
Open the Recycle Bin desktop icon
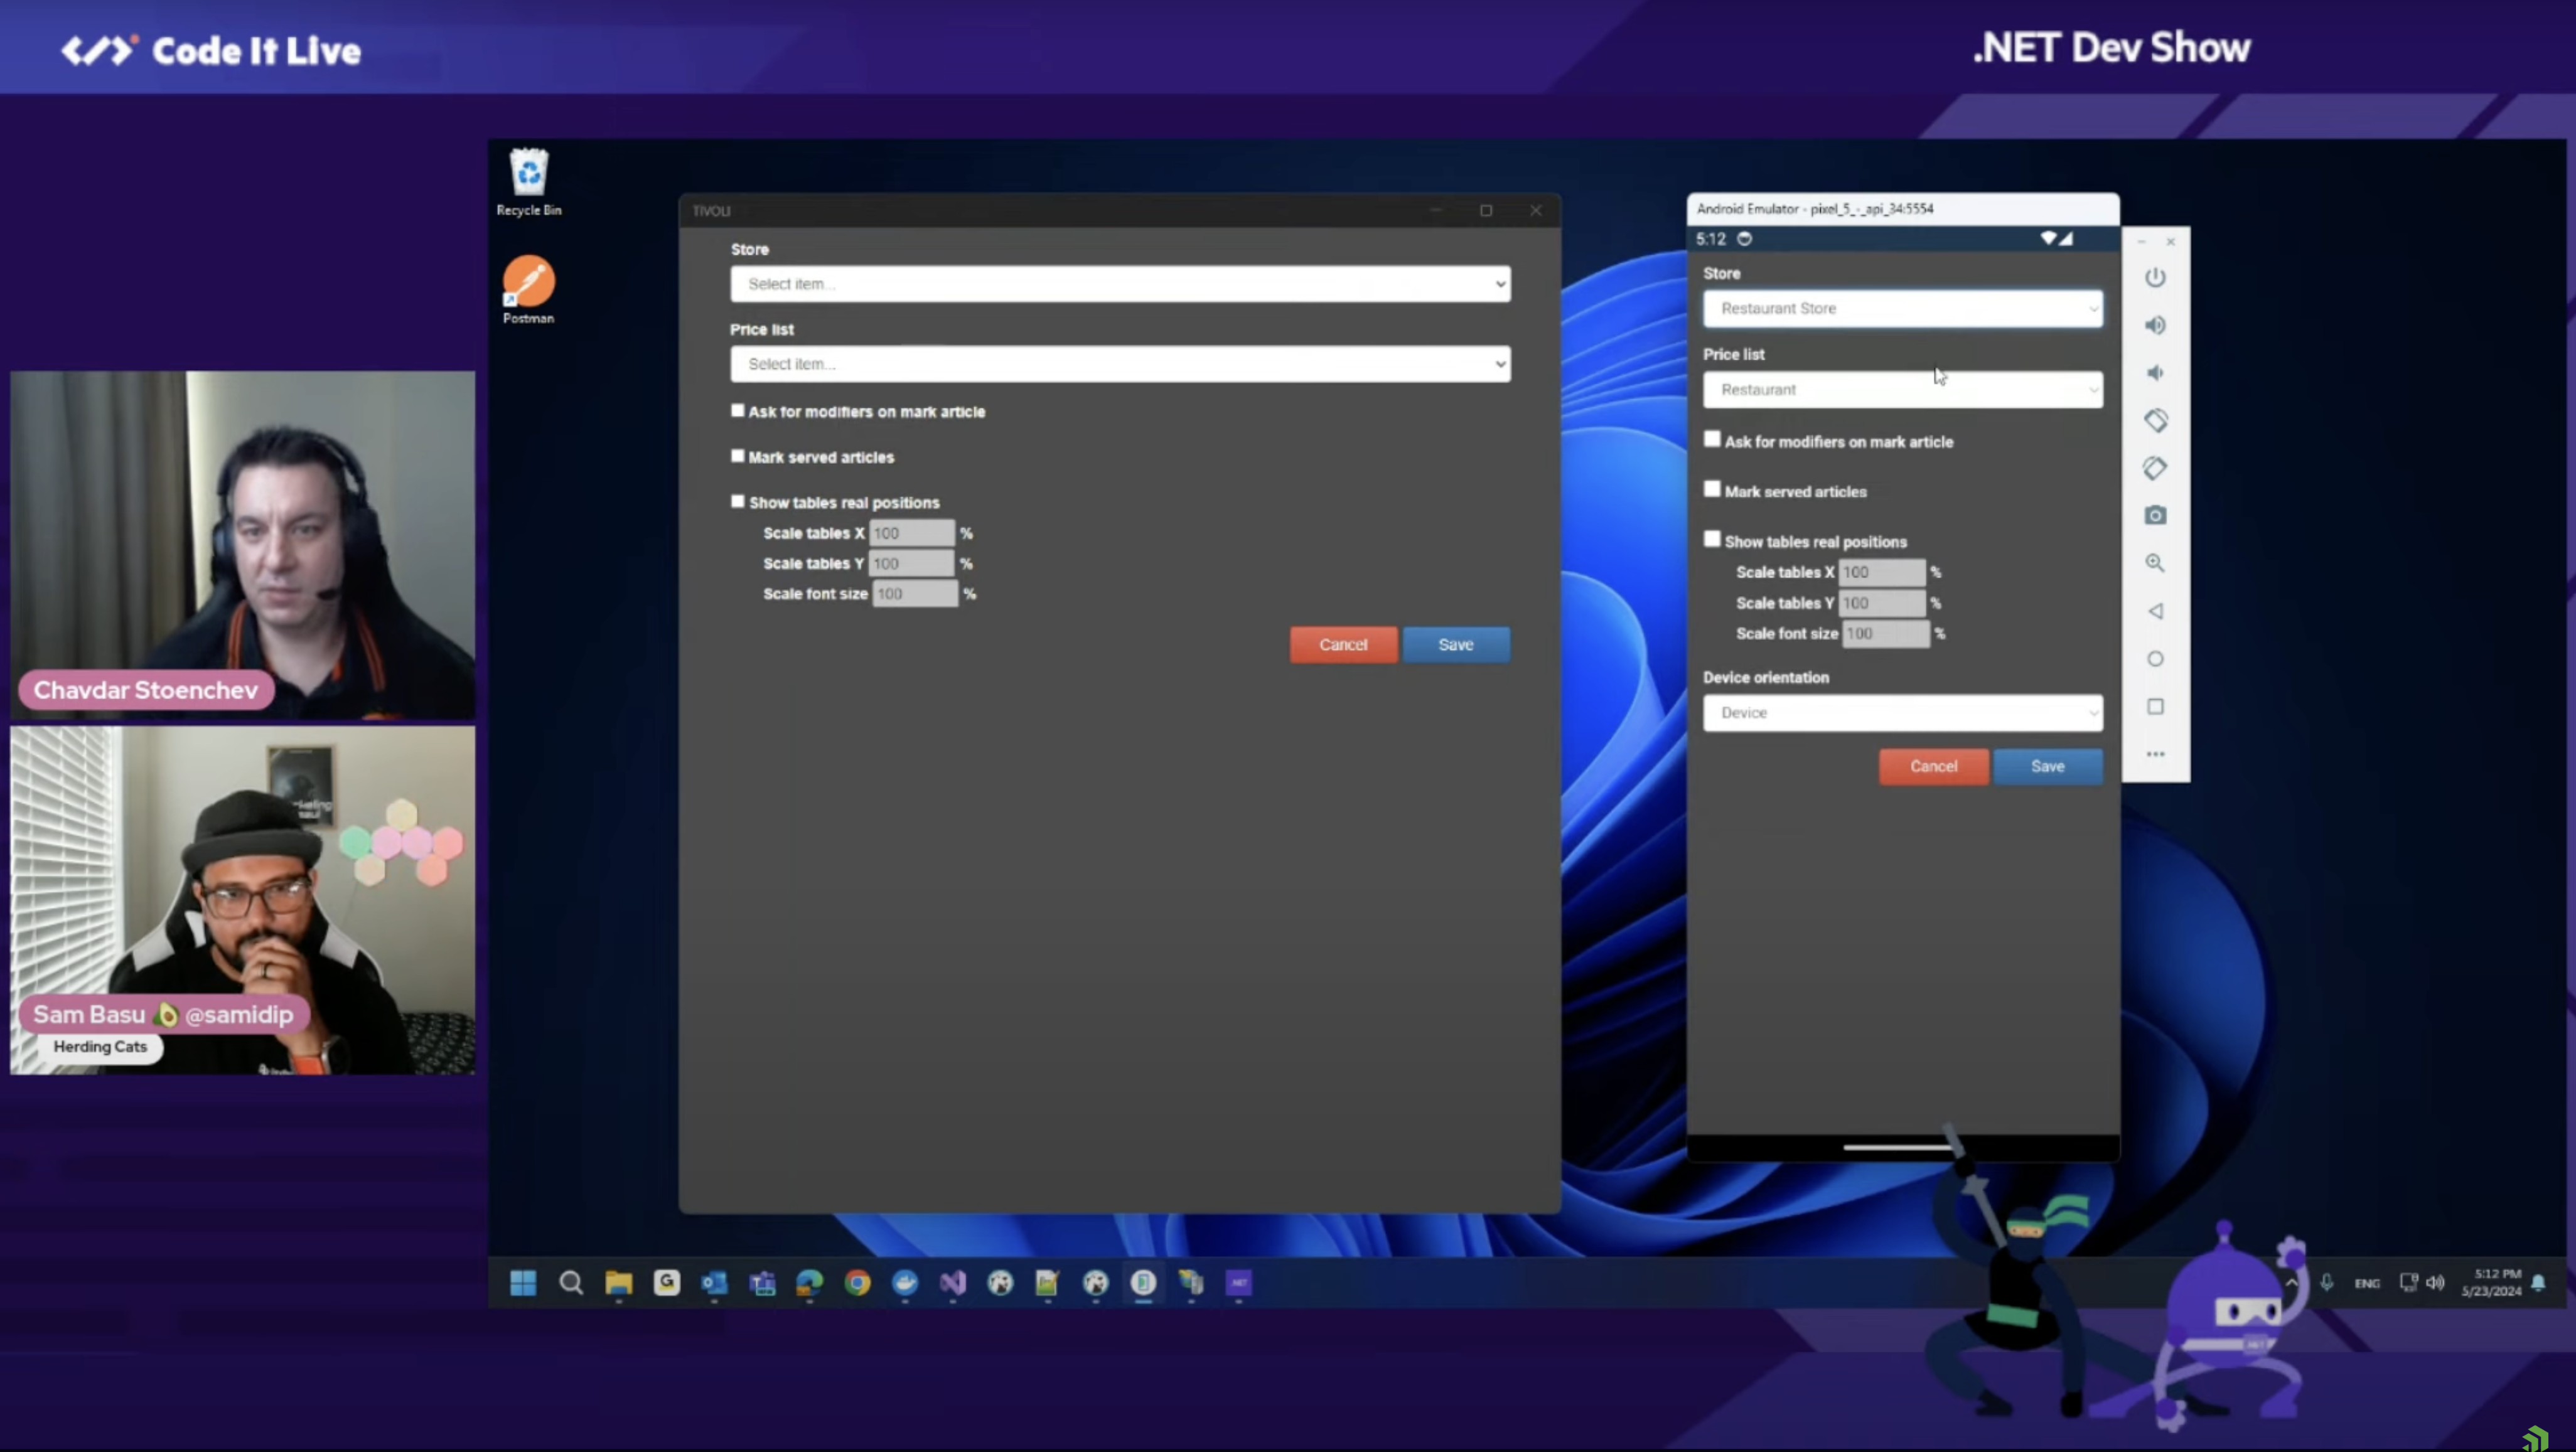pyautogui.click(x=529, y=182)
